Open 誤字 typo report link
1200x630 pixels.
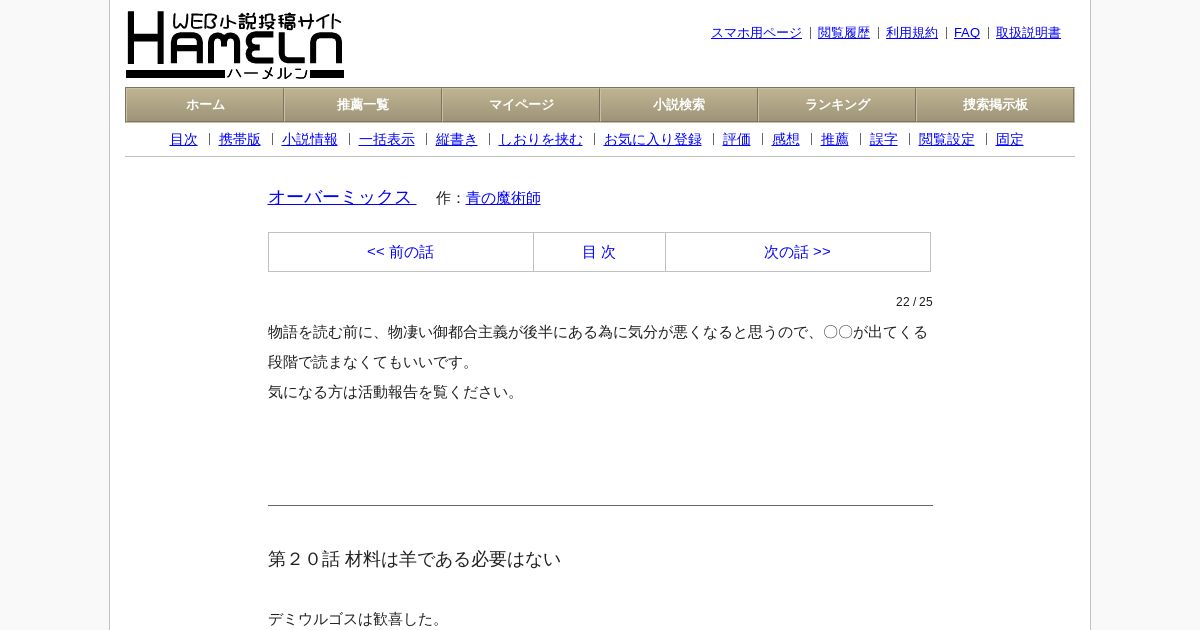884,140
